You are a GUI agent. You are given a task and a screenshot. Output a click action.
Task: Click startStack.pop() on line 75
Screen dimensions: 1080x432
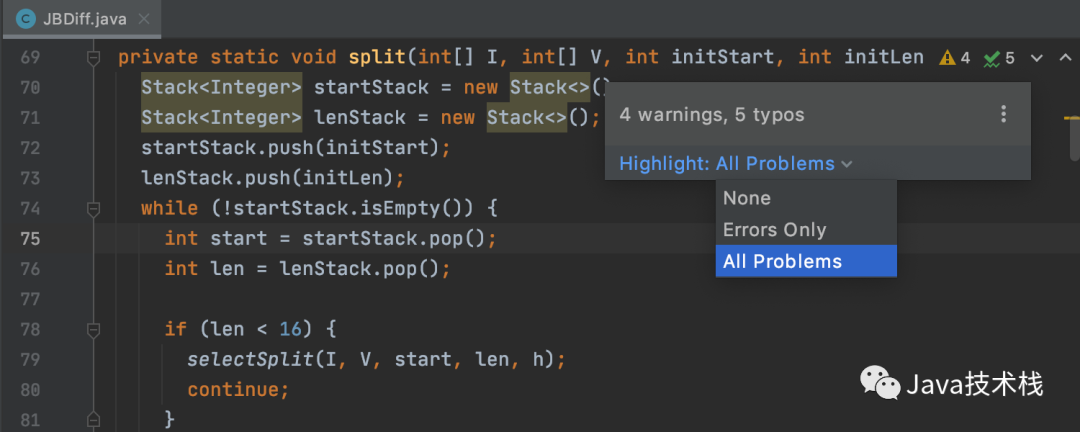coord(394,238)
